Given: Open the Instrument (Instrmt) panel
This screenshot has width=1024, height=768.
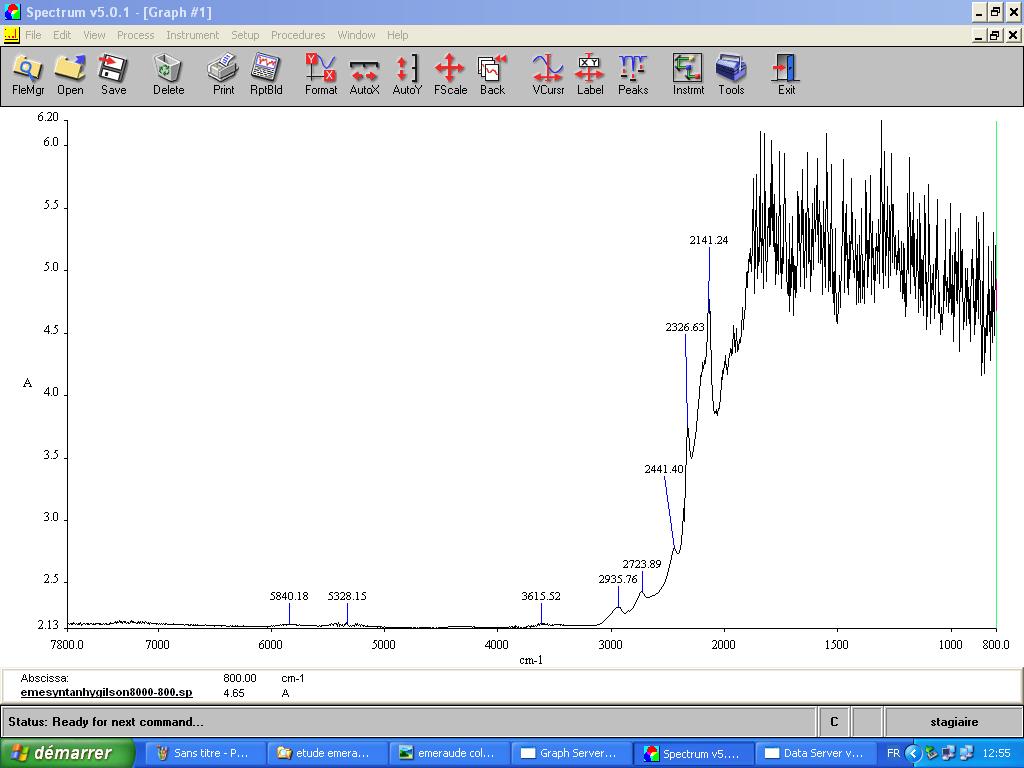Looking at the screenshot, I should click(688, 75).
